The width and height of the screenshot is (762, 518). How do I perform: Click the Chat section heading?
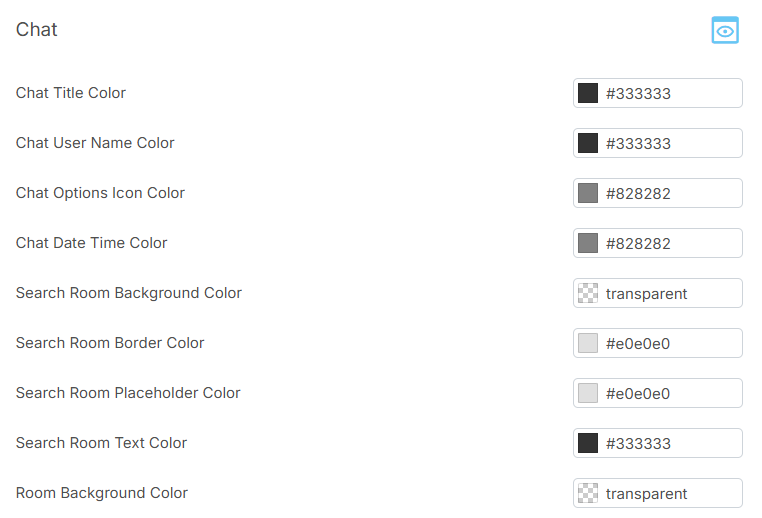click(x=37, y=30)
